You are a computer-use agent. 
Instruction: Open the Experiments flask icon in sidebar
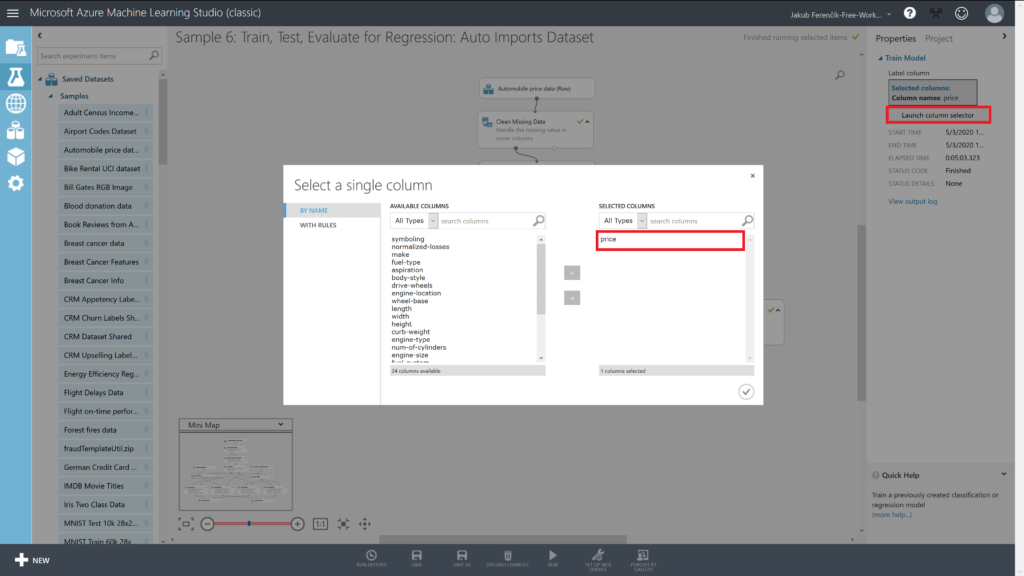[x=15, y=76]
